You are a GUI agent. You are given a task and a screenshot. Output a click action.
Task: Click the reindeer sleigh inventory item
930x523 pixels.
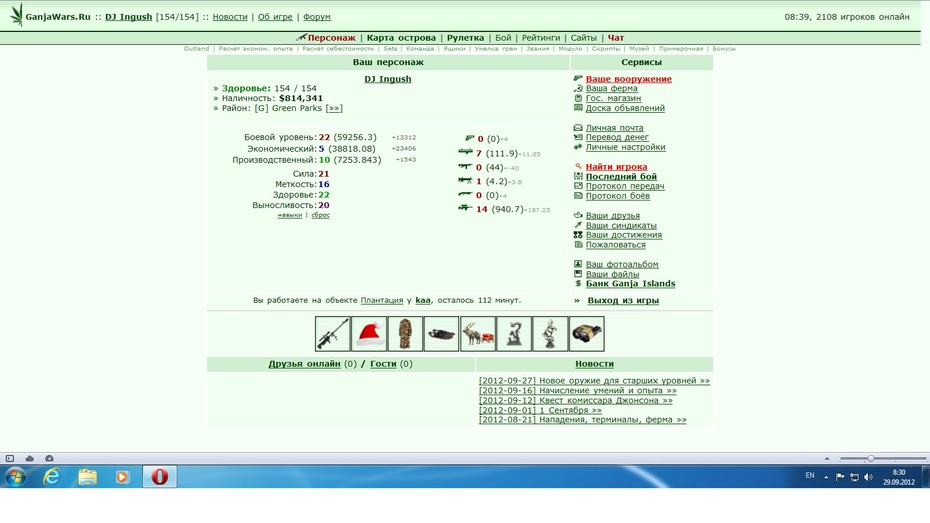coord(477,334)
